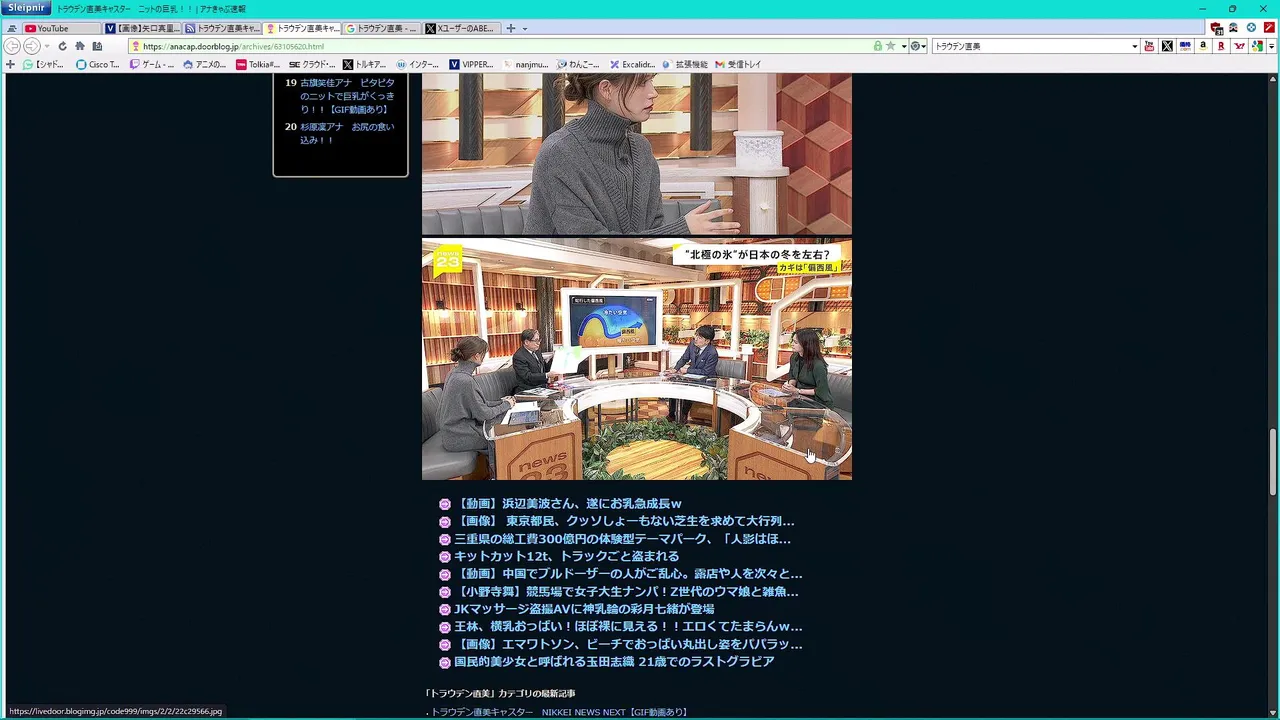
Task: Open the blue circular extension icon
Action: [1251, 28]
